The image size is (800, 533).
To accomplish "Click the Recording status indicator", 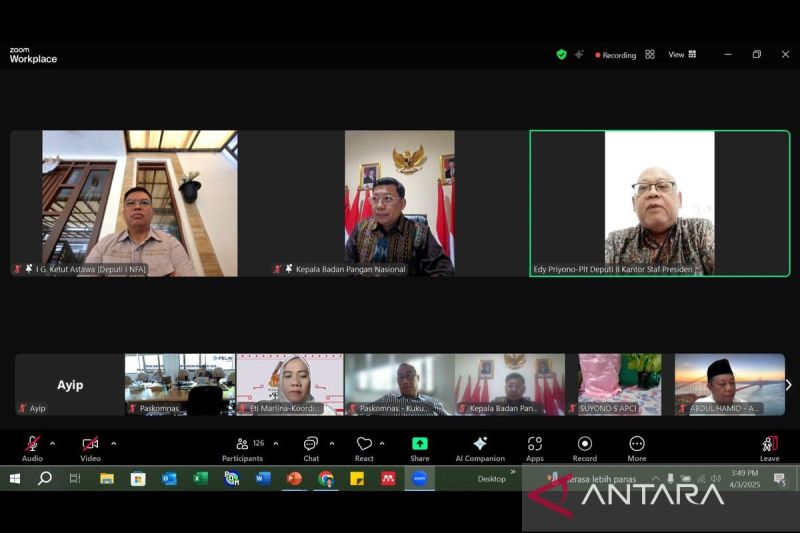I will pos(615,55).
